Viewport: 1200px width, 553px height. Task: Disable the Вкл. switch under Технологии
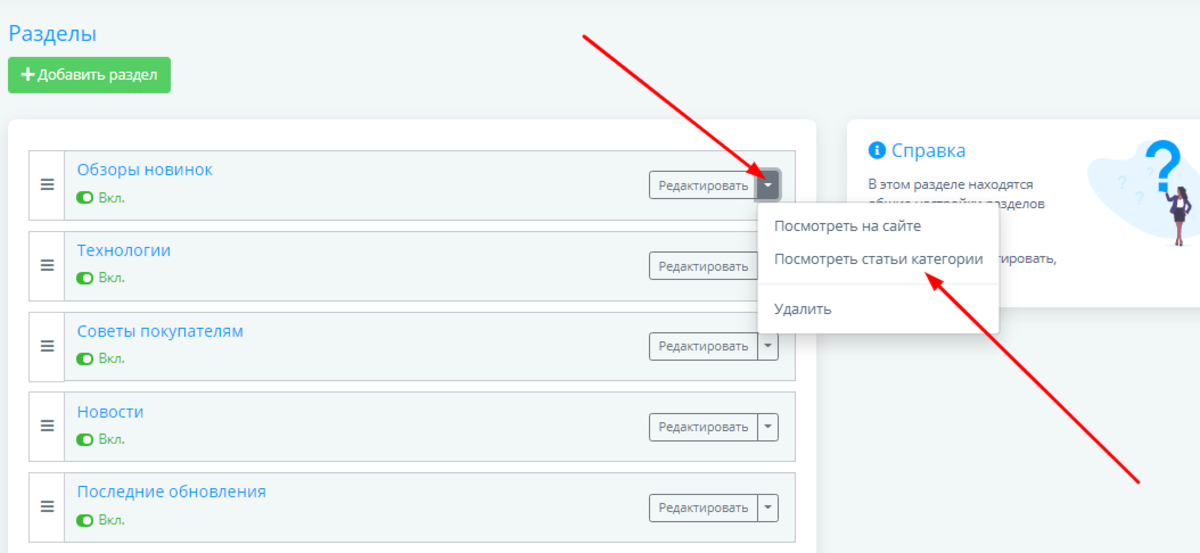point(85,278)
